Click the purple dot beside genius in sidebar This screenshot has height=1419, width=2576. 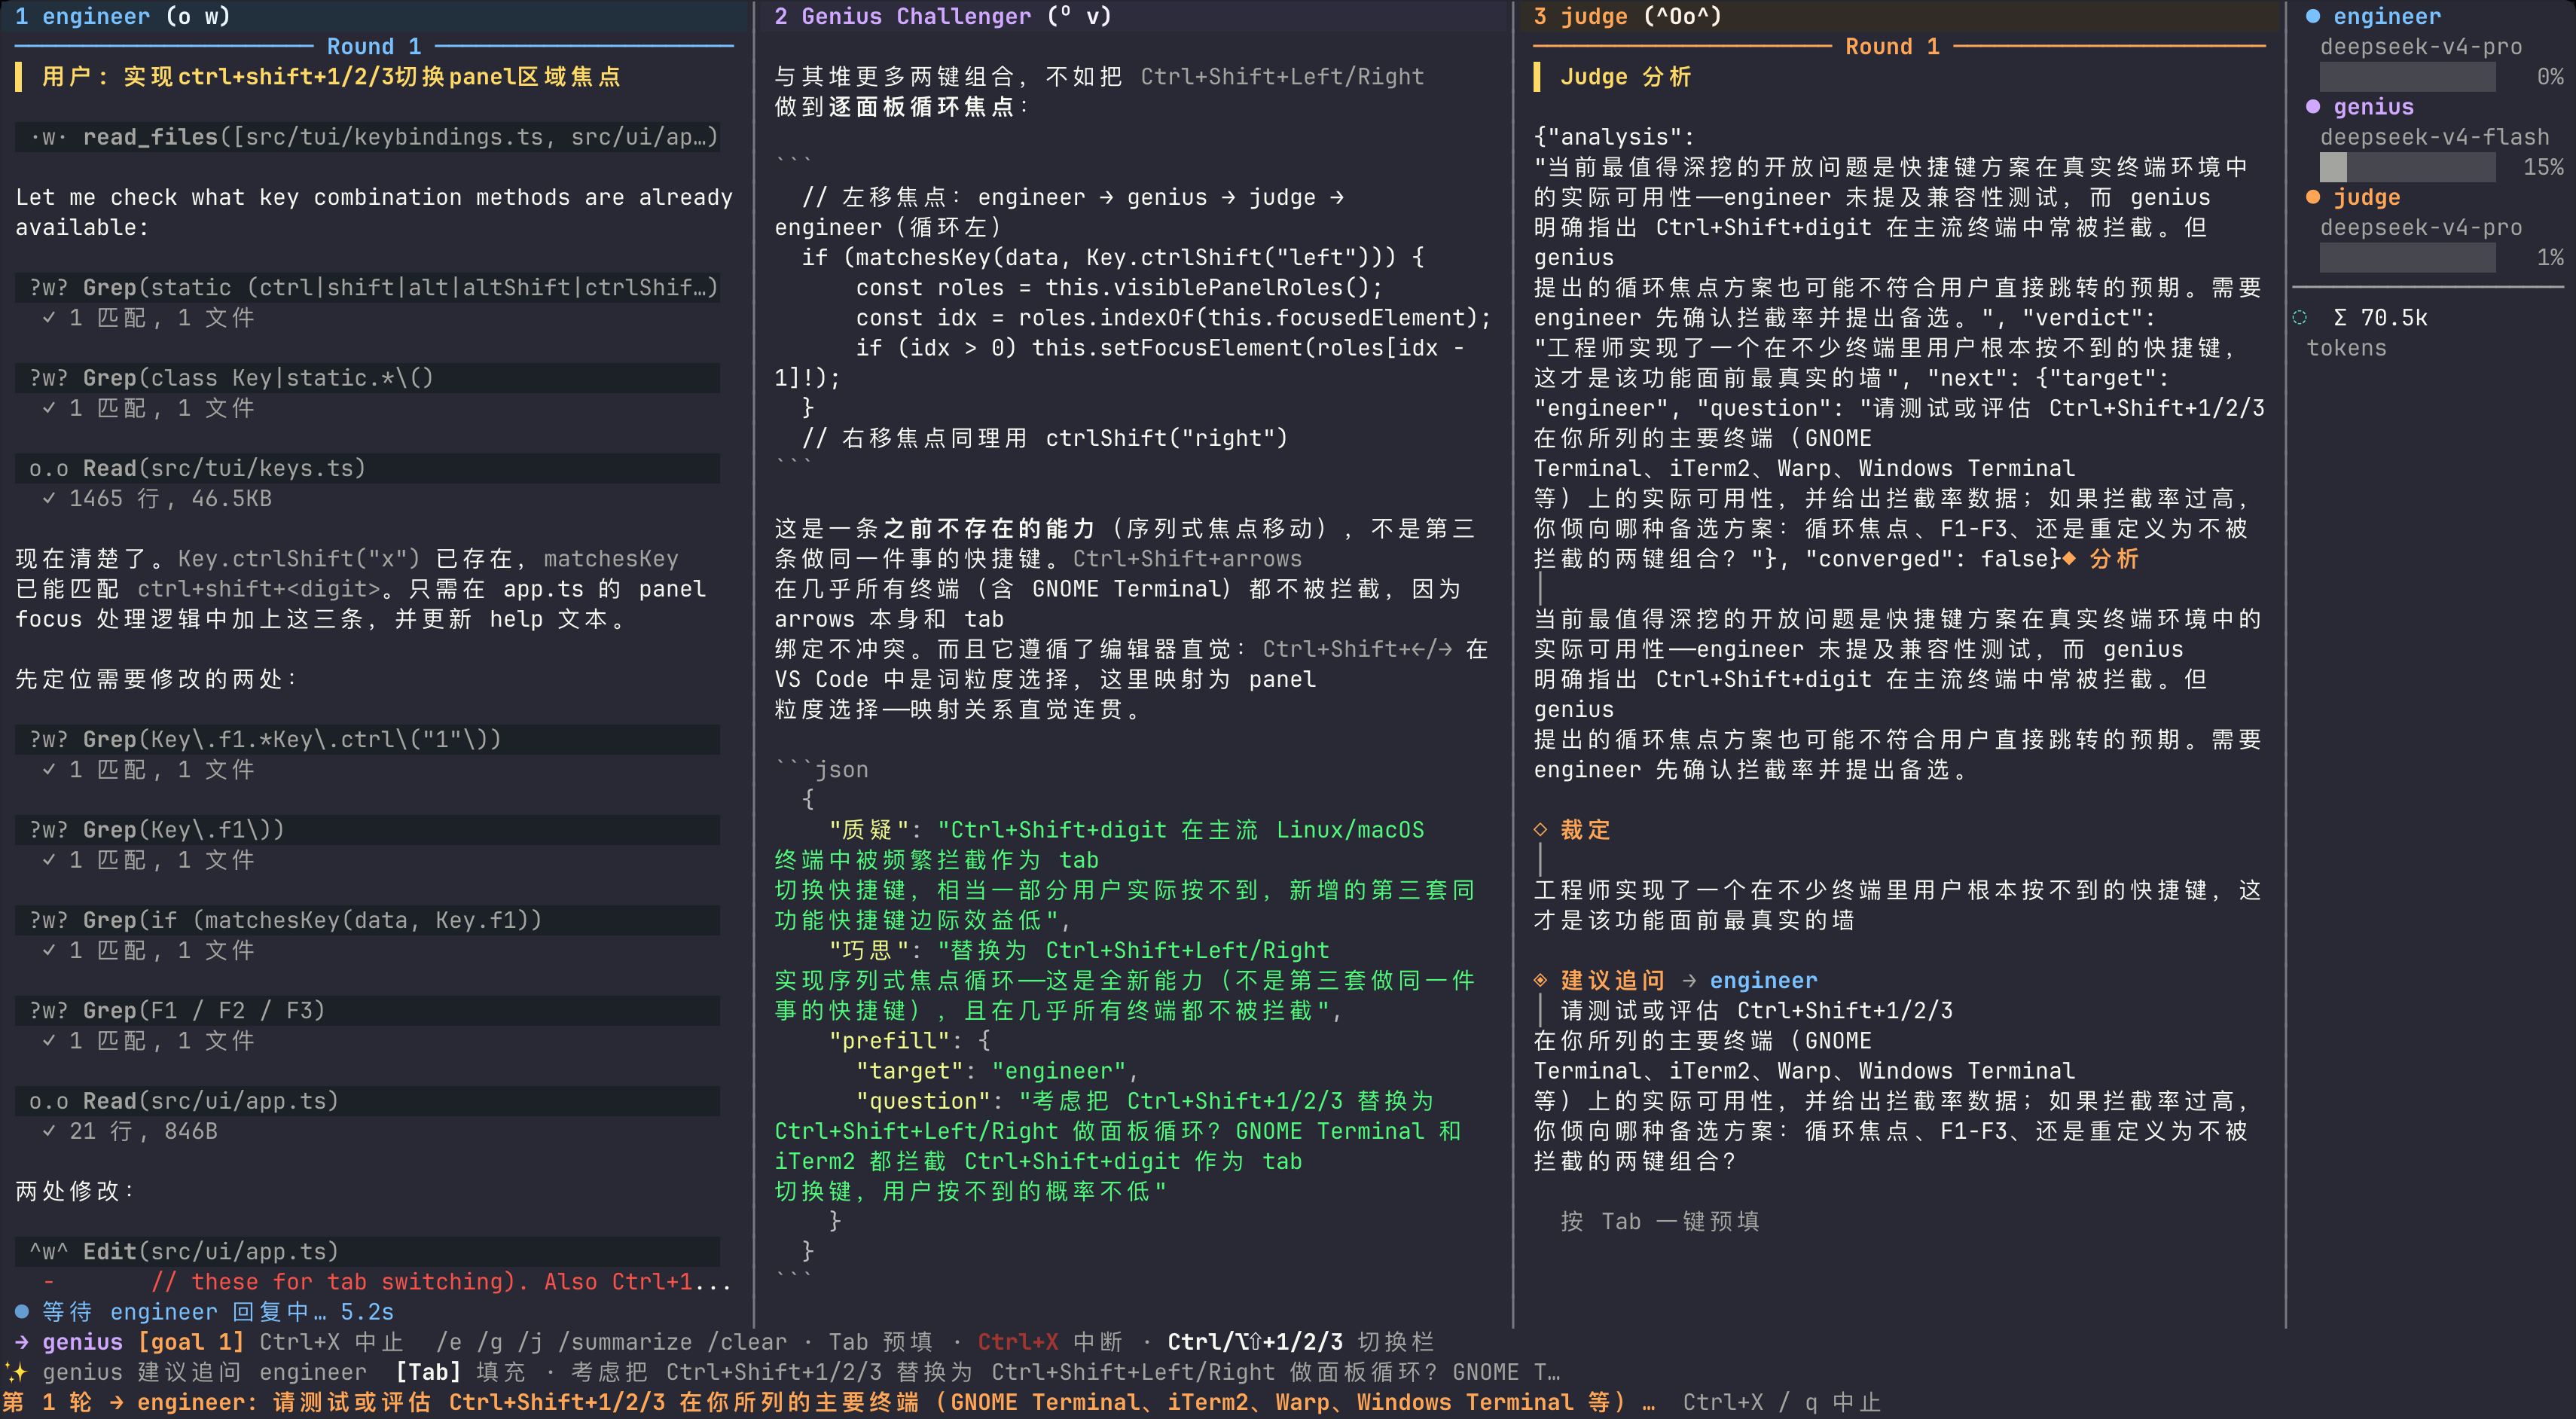(2313, 107)
